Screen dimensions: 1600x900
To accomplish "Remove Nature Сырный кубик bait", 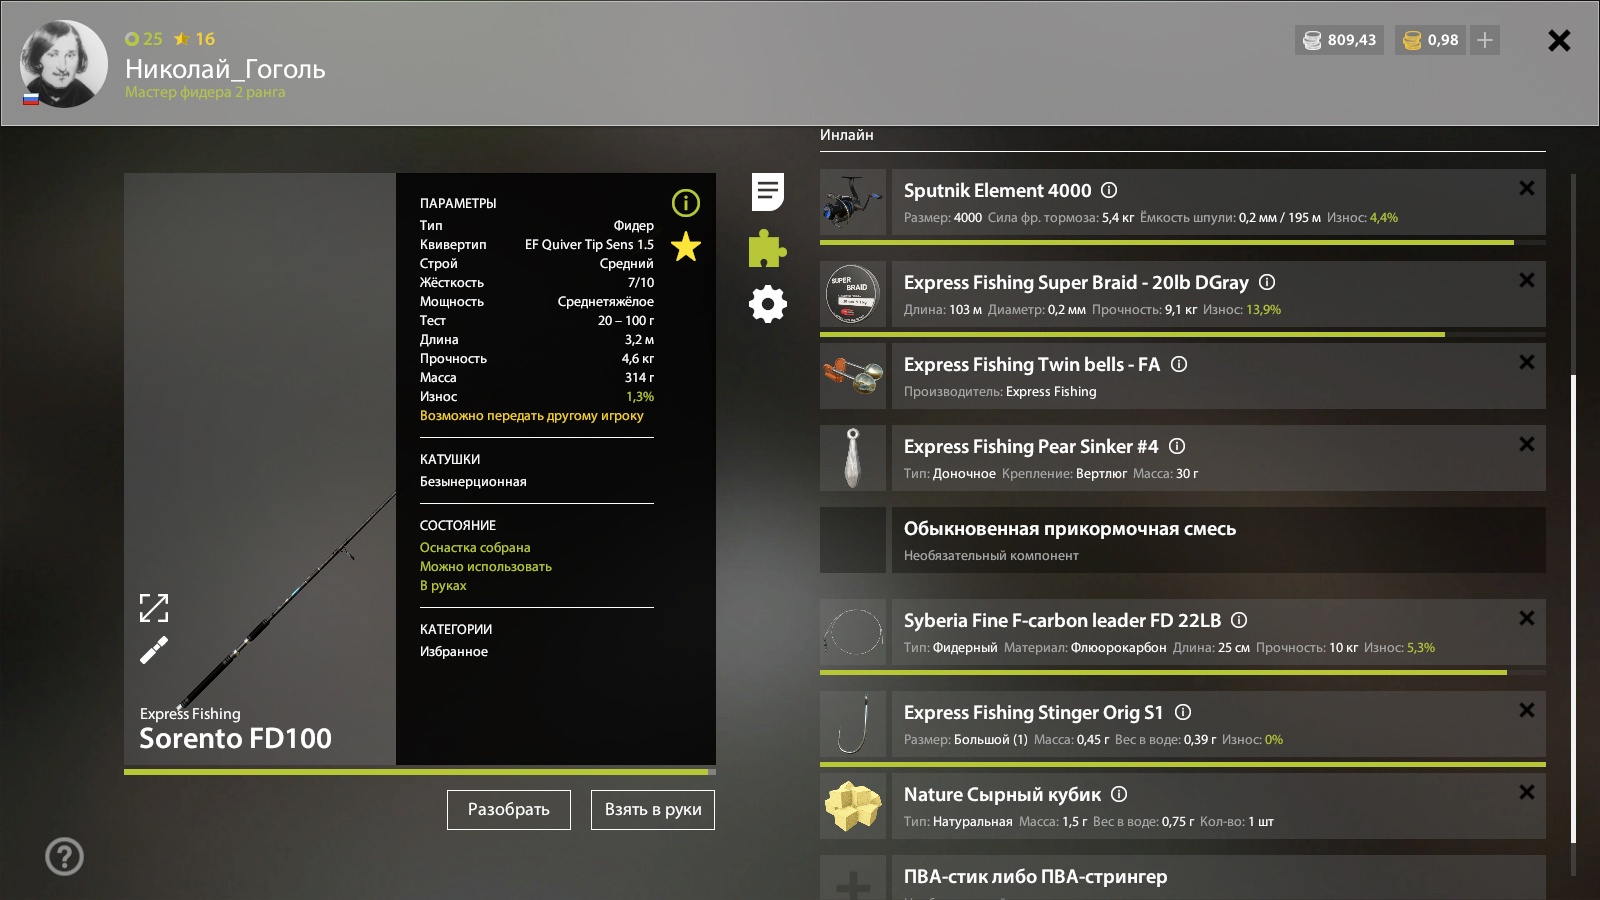I will coord(1527,792).
